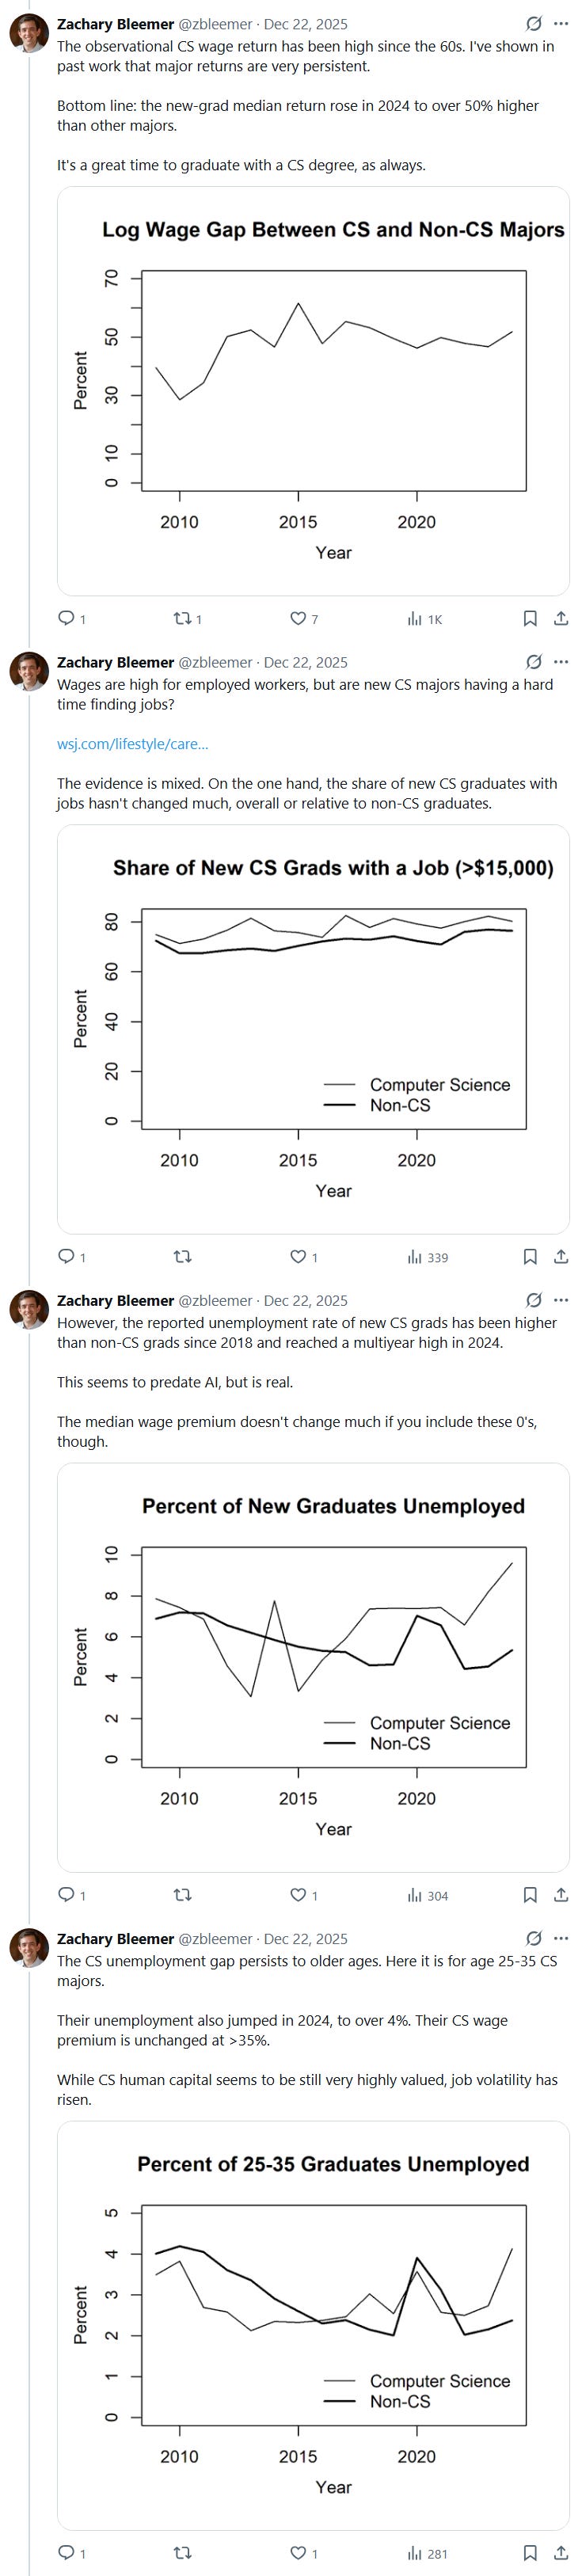Click Grok icon on the 25-35 unemployment tweet
582x2576 pixels.
(534, 1938)
